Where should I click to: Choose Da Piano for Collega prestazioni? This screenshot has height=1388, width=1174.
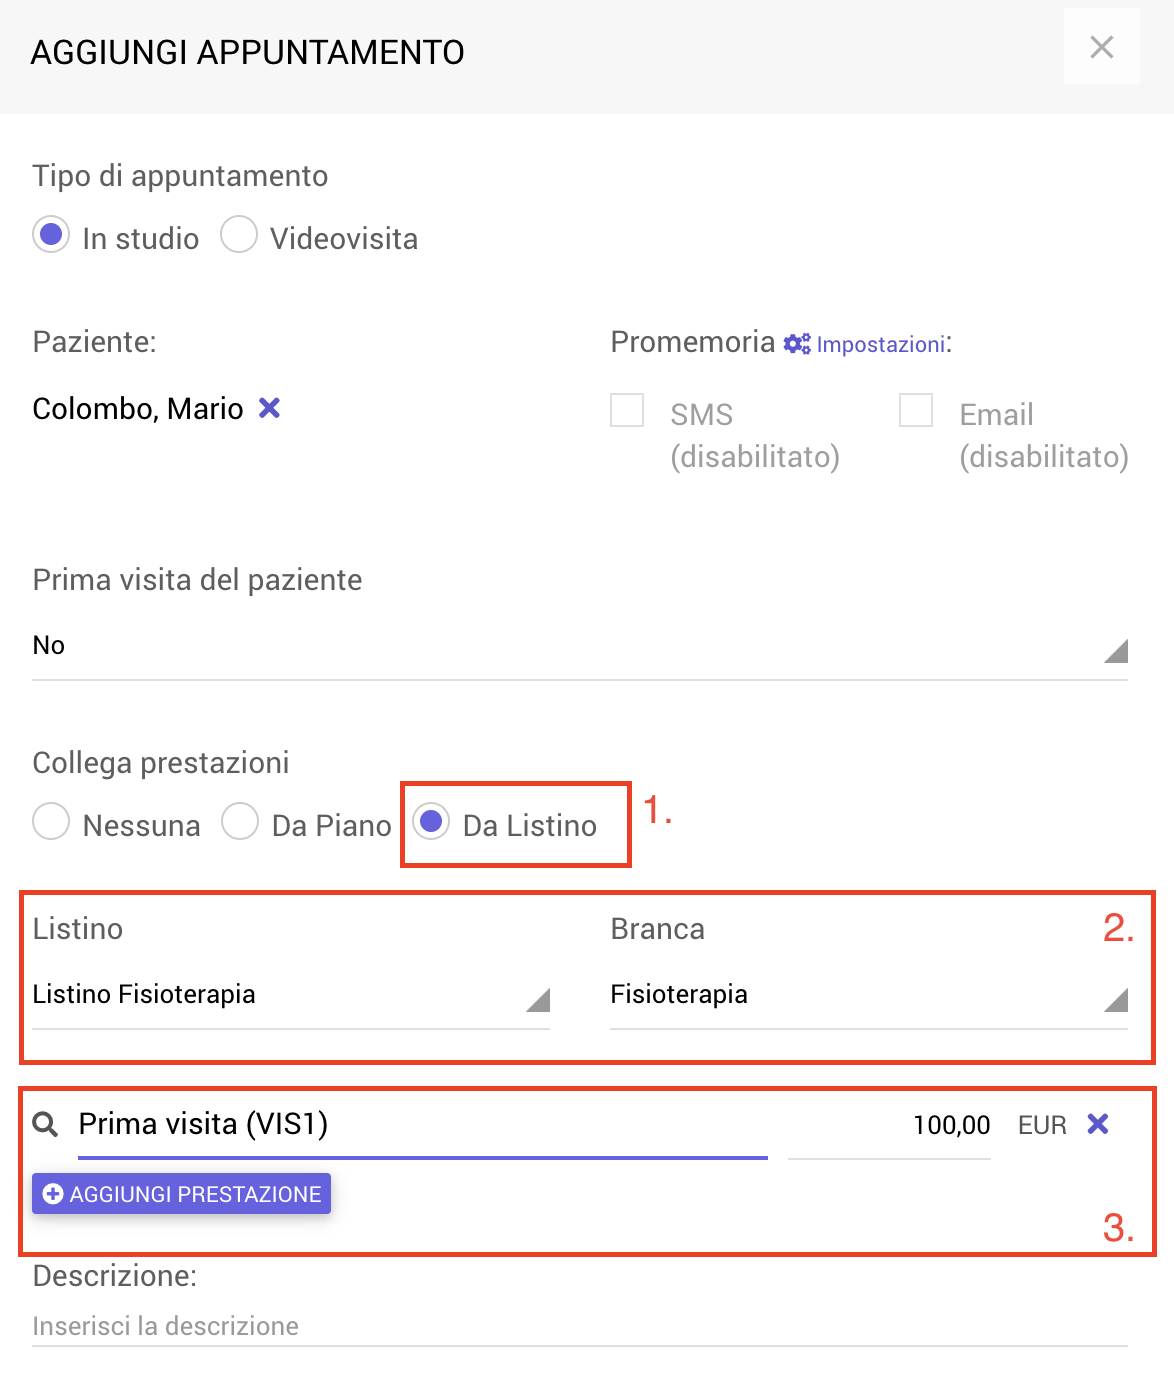click(x=240, y=822)
